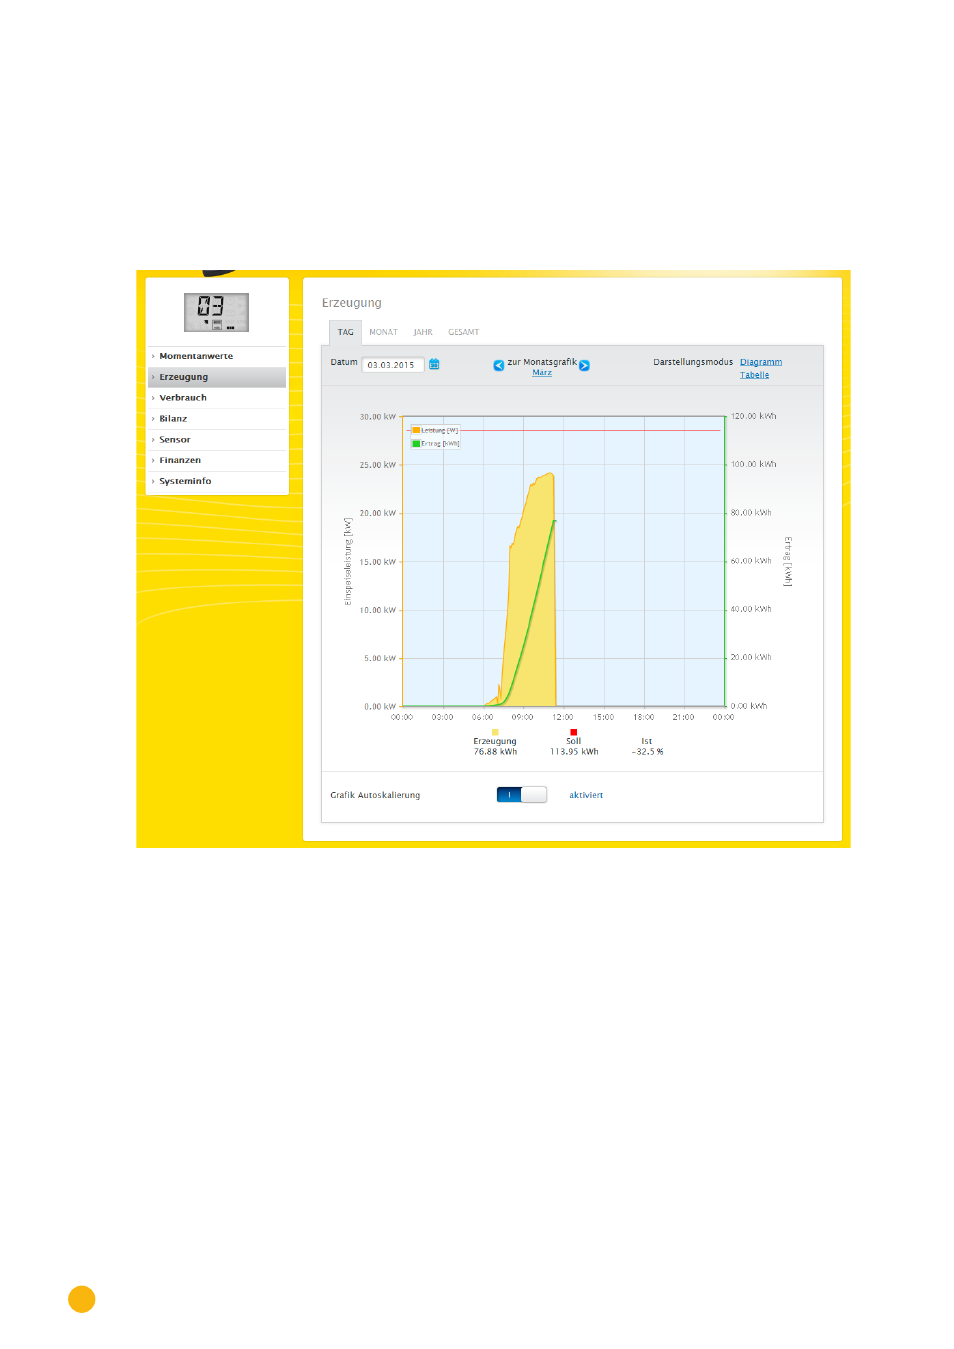The height and width of the screenshot is (1349, 954).
Task: Go to previous day with left arrow
Action: tap(498, 365)
